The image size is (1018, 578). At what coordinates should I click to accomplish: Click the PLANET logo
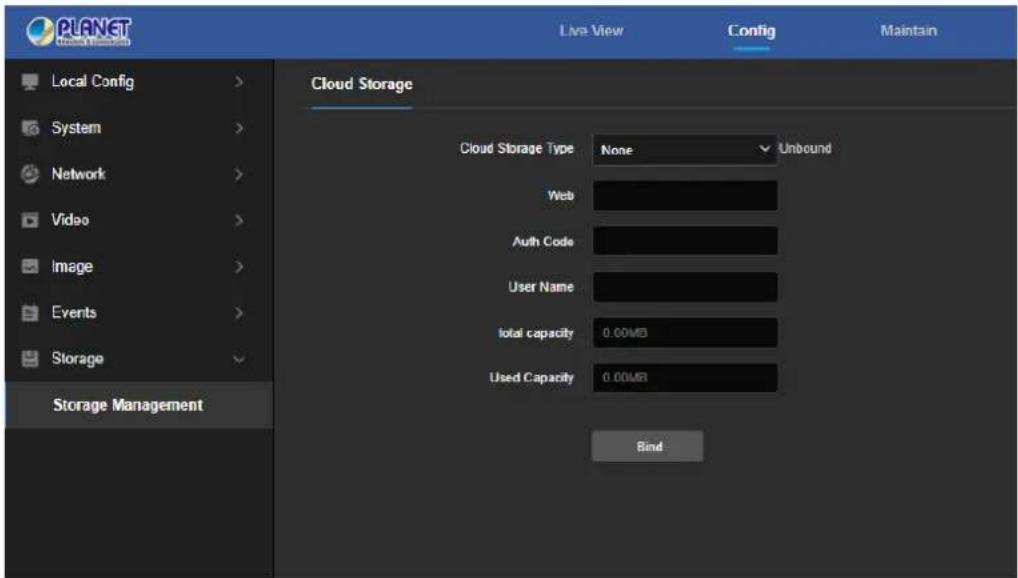pos(79,31)
